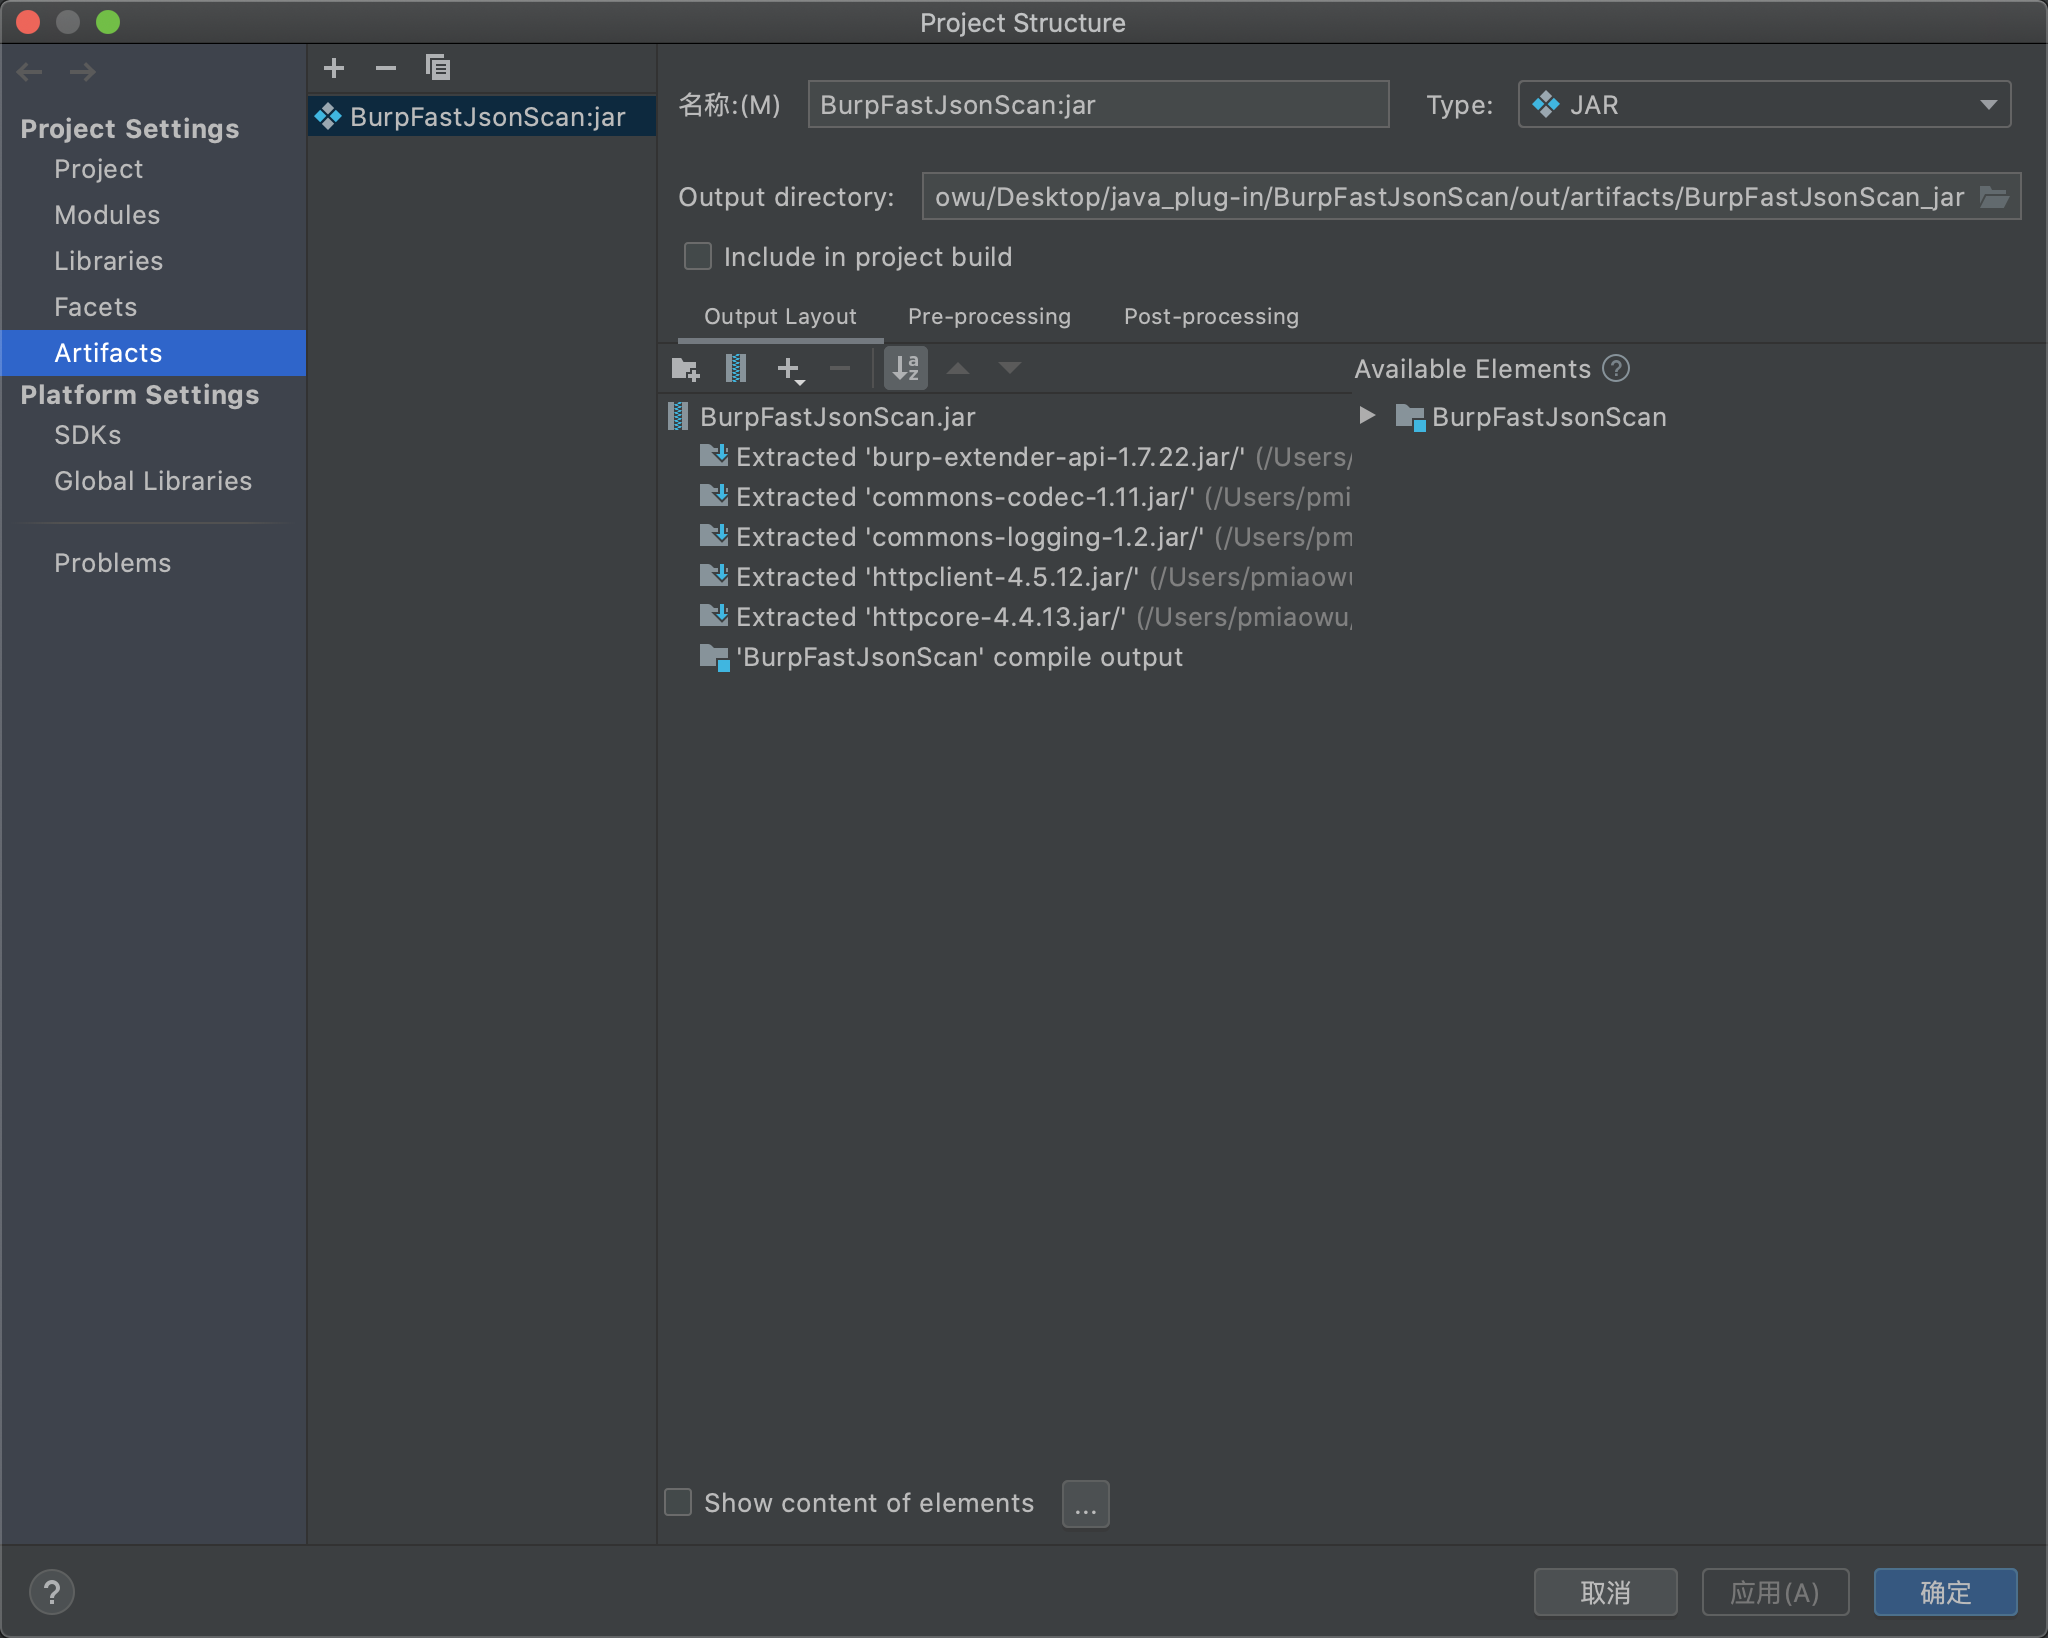Click the Available Elements help icon
This screenshot has width=2048, height=1638.
(x=1616, y=369)
